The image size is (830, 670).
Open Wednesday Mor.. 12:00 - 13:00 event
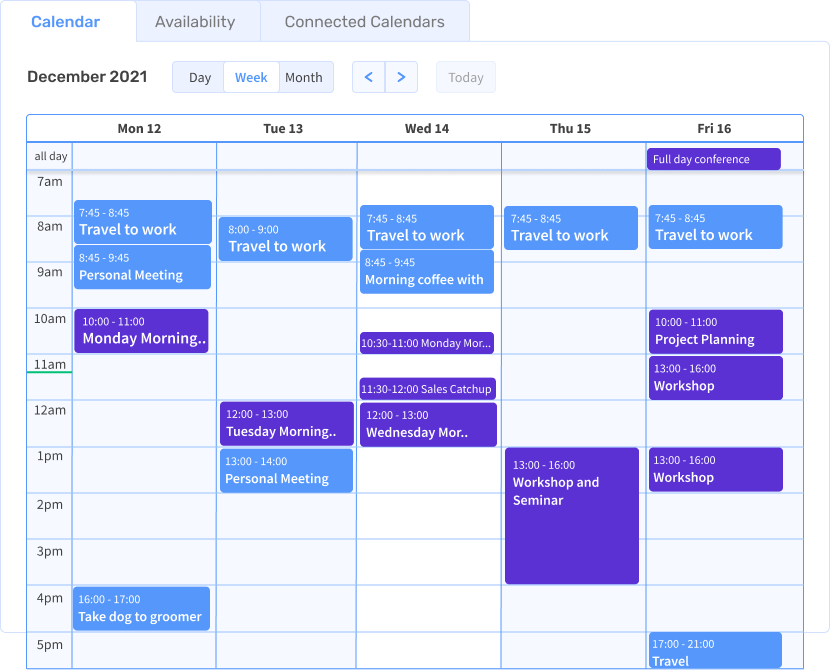point(428,424)
